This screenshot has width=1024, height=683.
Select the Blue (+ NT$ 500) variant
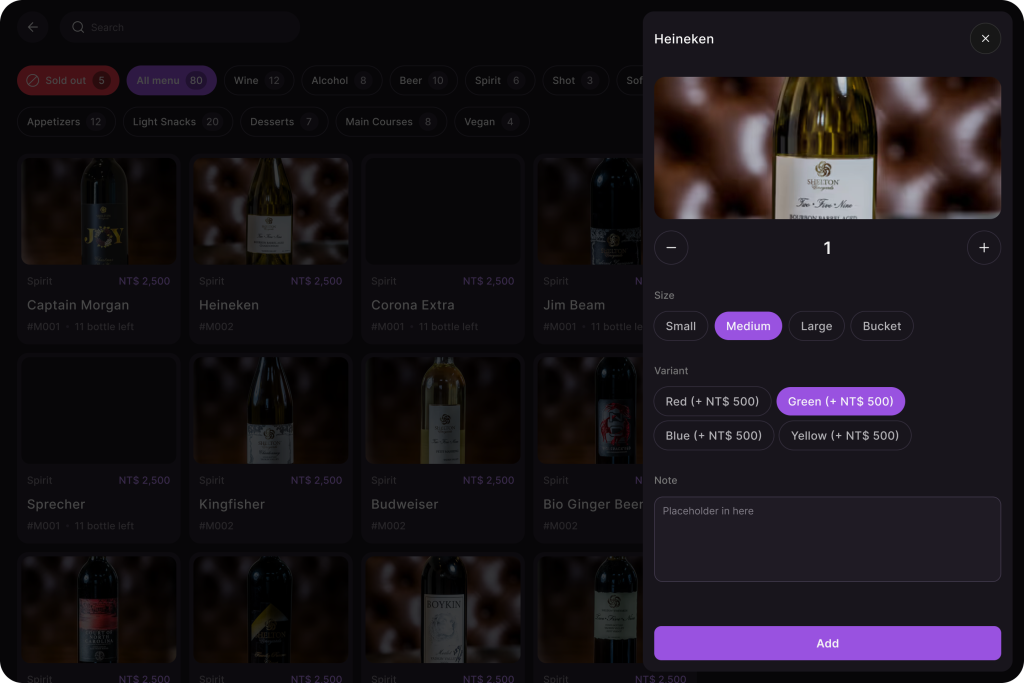pyautogui.click(x=714, y=436)
